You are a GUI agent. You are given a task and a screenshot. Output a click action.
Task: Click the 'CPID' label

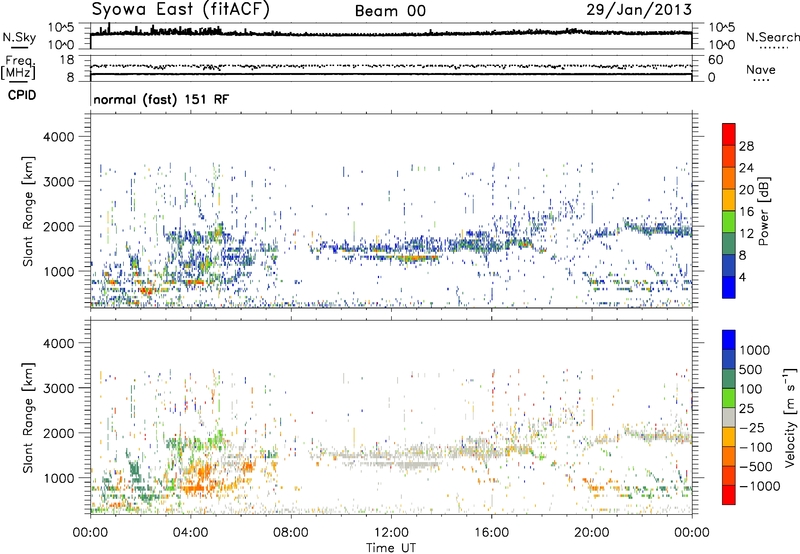click(x=22, y=95)
